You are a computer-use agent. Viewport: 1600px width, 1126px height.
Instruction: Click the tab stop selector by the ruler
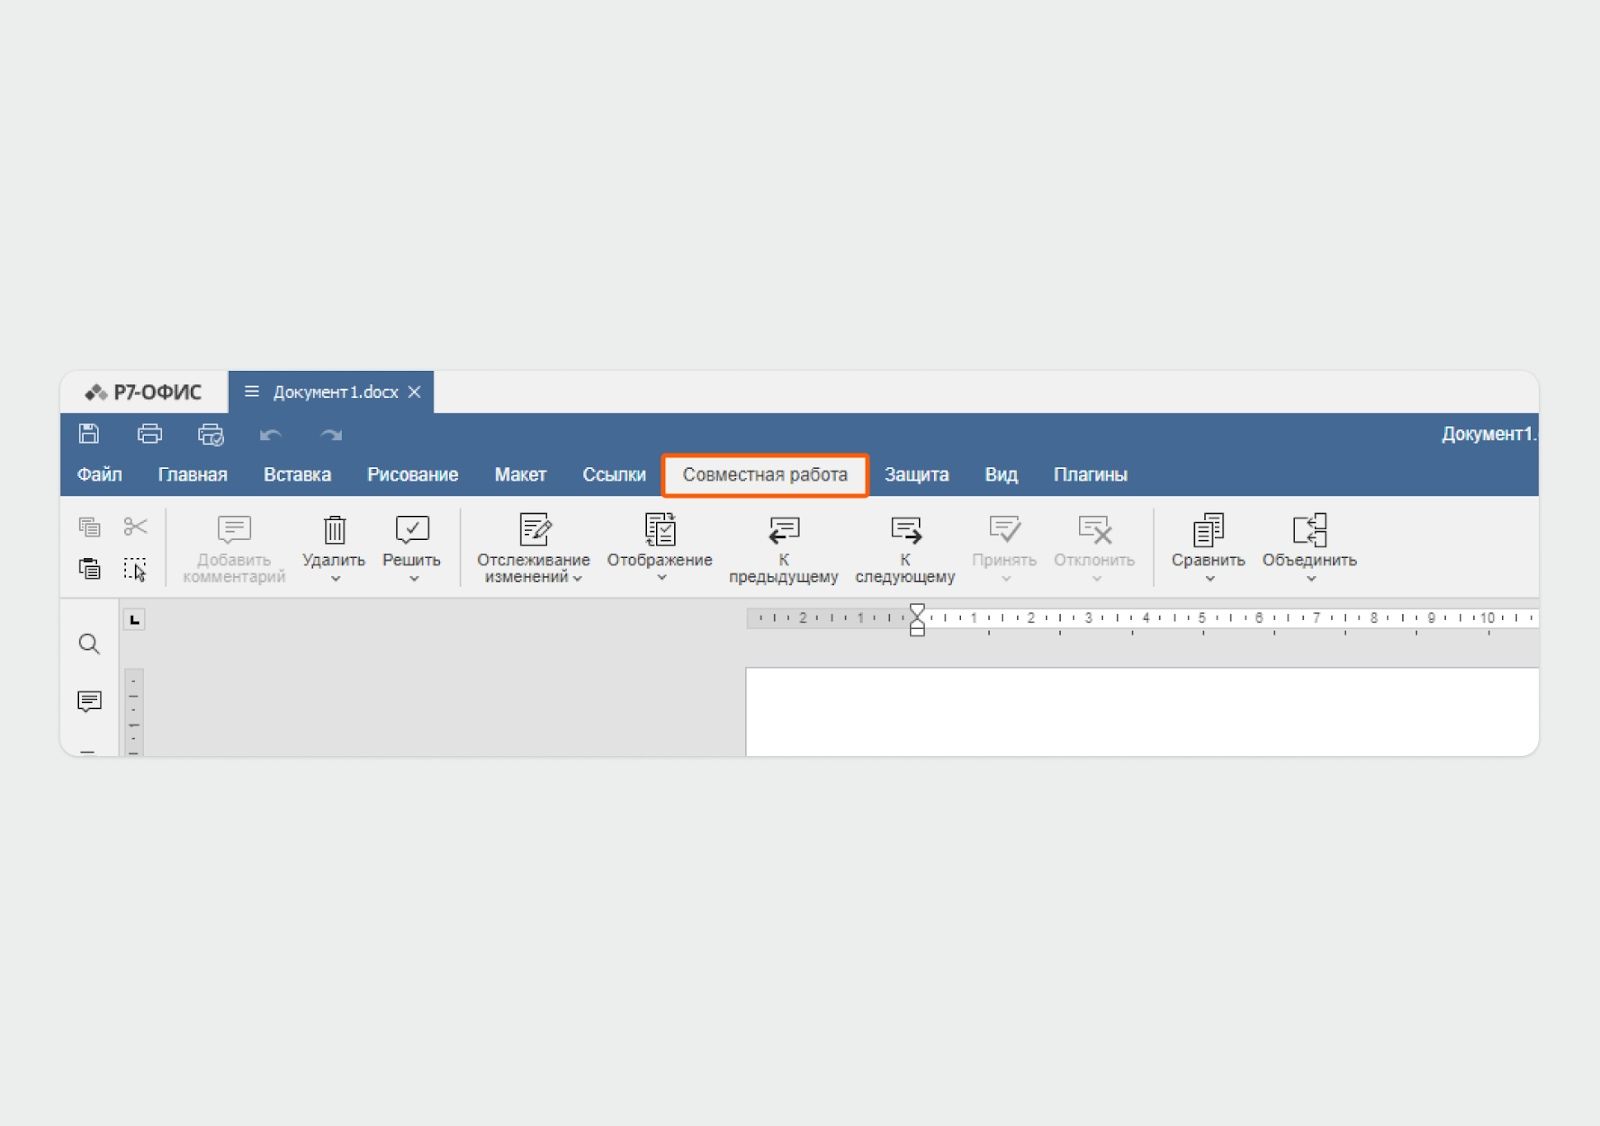tap(134, 620)
